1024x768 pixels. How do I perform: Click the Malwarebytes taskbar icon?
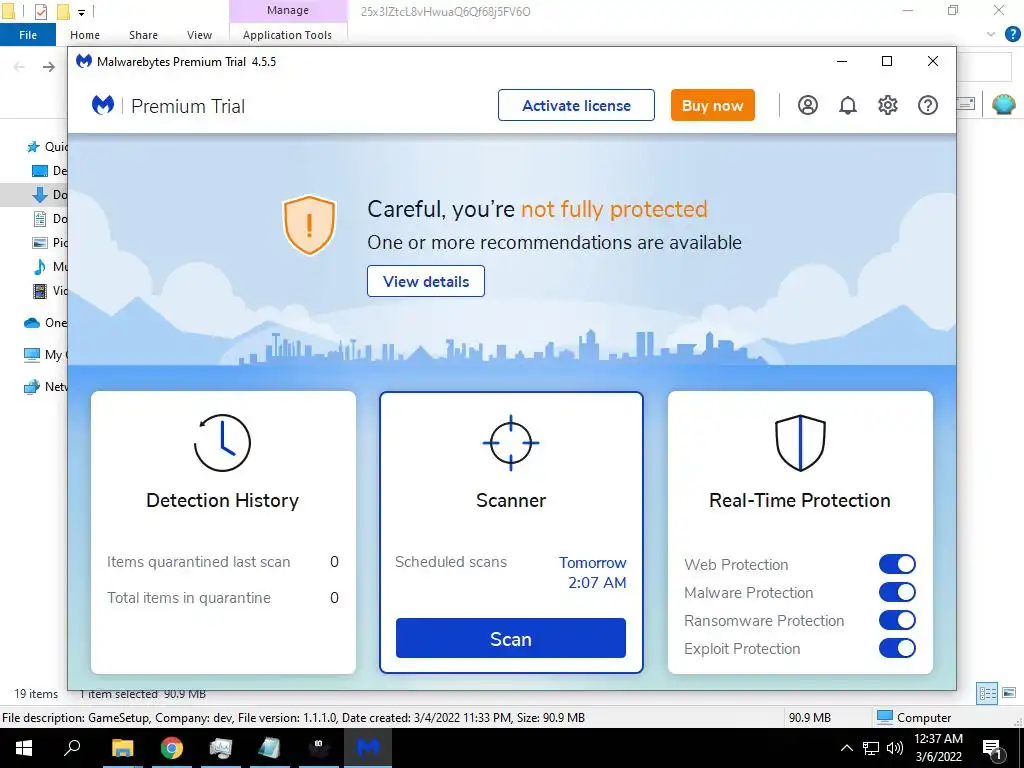pyautogui.click(x=368, y=748)
